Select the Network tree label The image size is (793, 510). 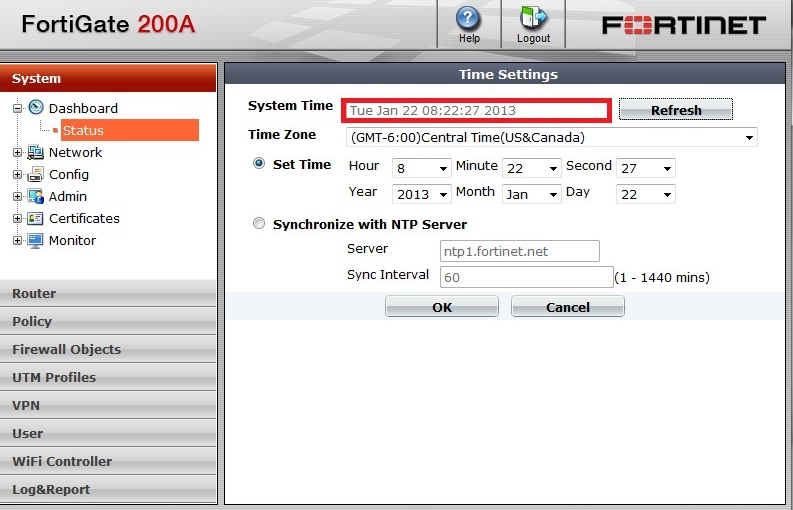(x=75, y=152)
